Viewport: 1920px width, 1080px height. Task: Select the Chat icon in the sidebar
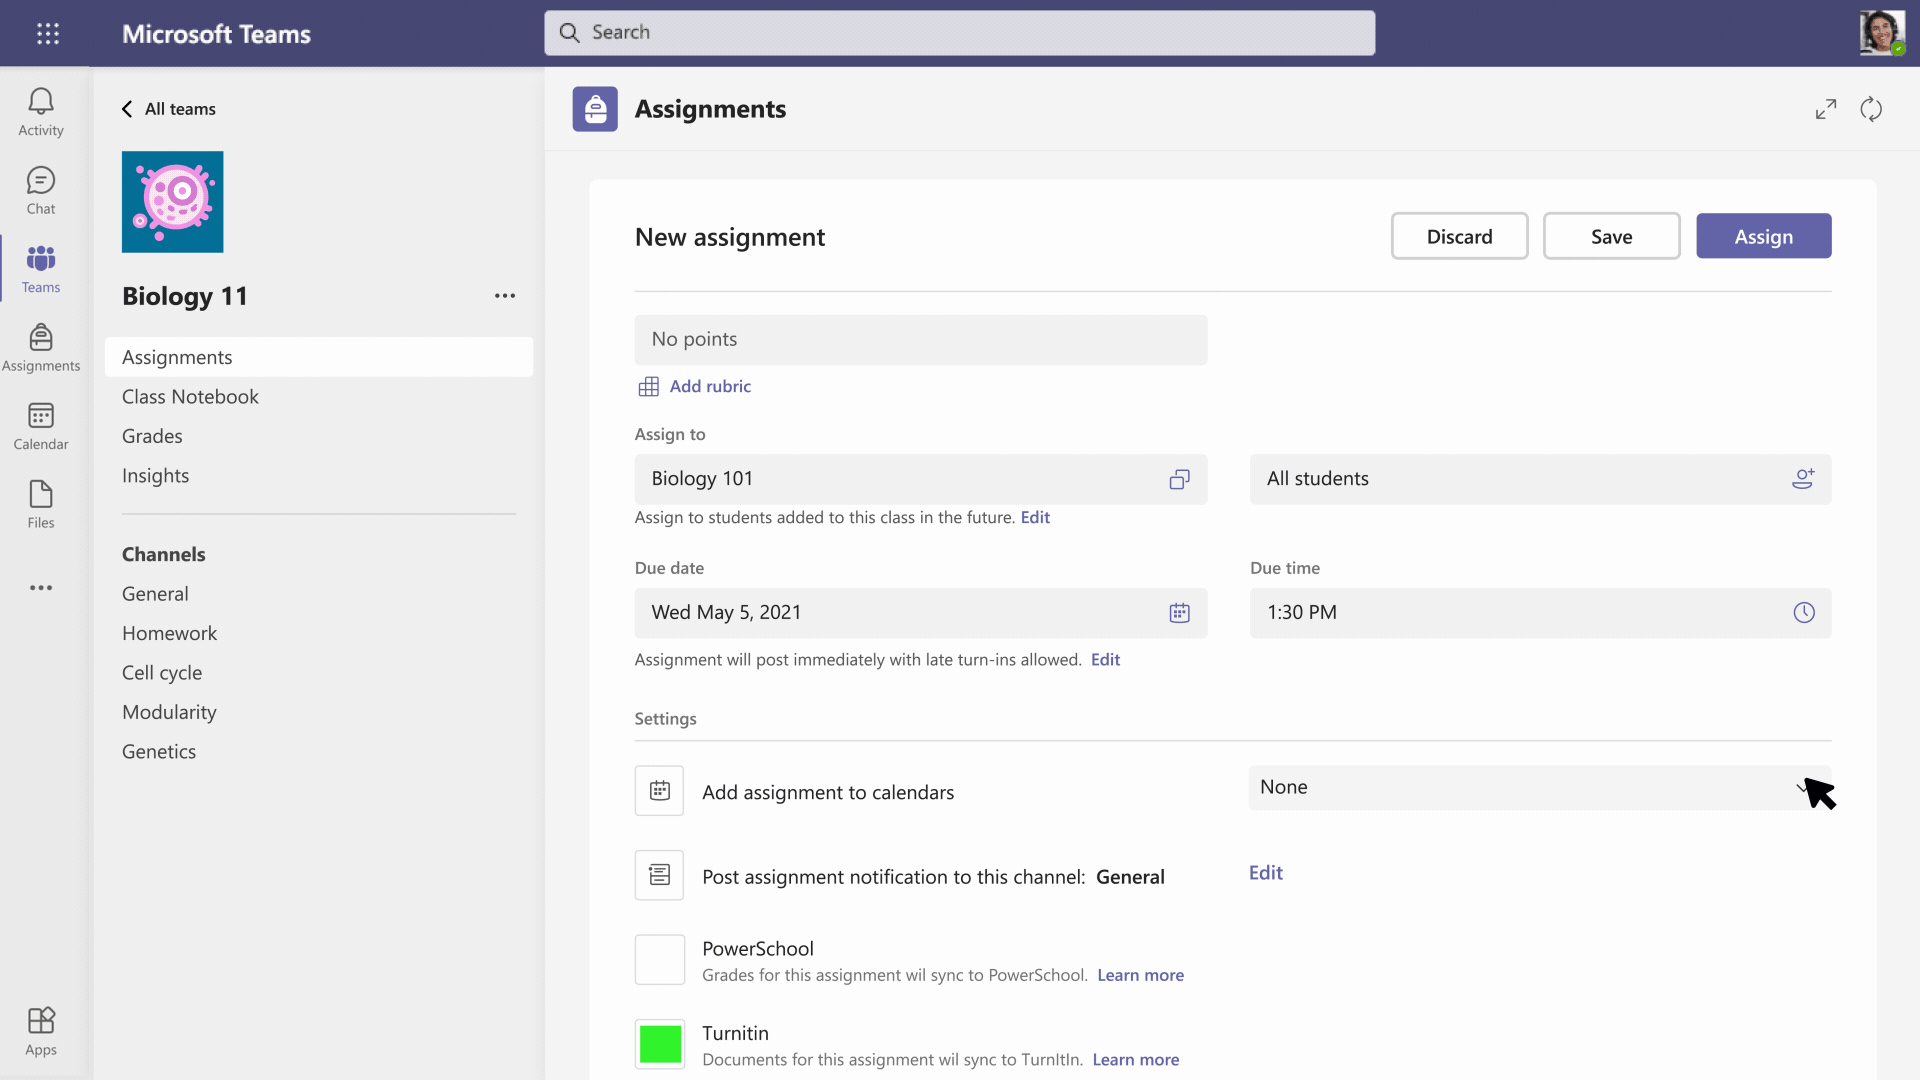(40, 190)
